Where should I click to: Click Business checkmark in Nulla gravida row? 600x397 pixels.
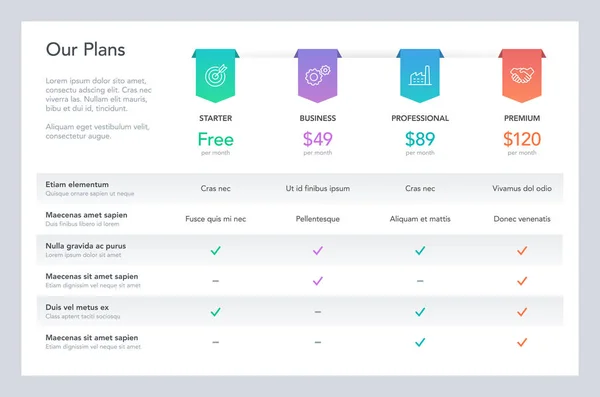318,251
